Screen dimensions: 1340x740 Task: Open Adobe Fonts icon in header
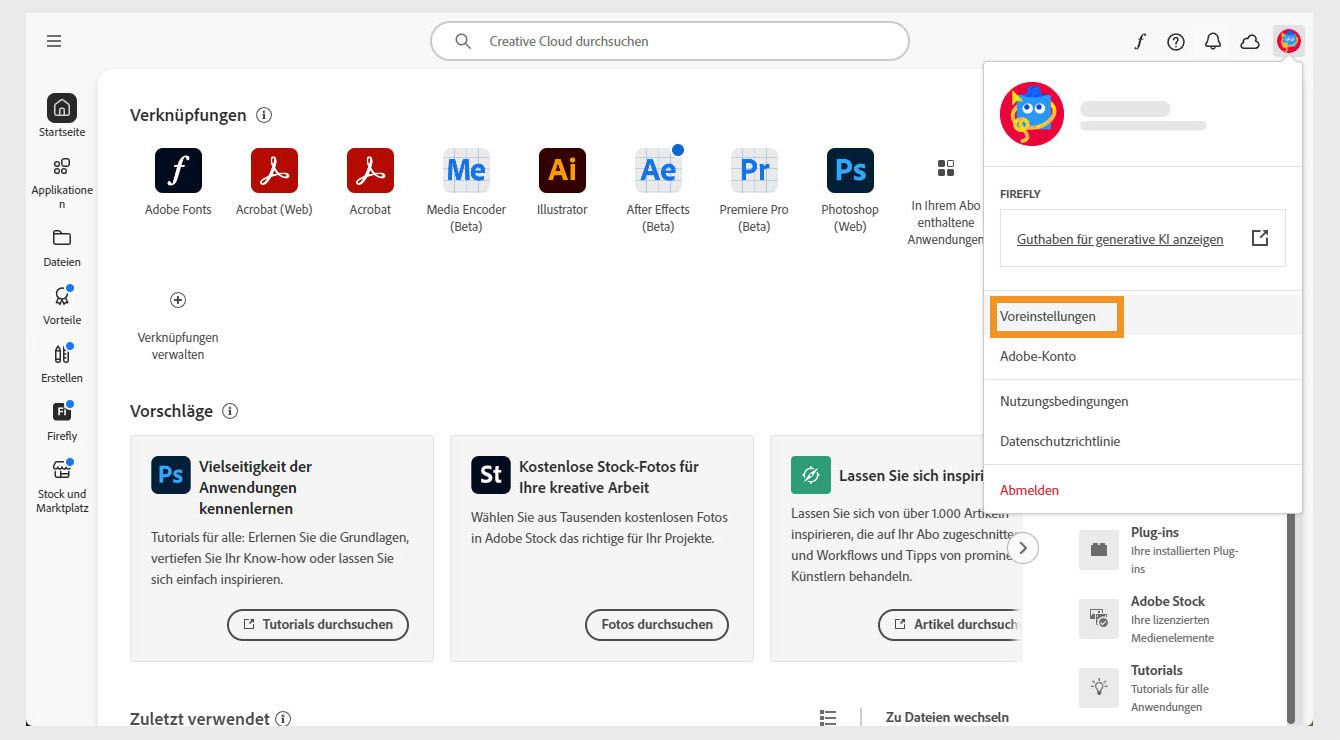[x=1139, y=41]
